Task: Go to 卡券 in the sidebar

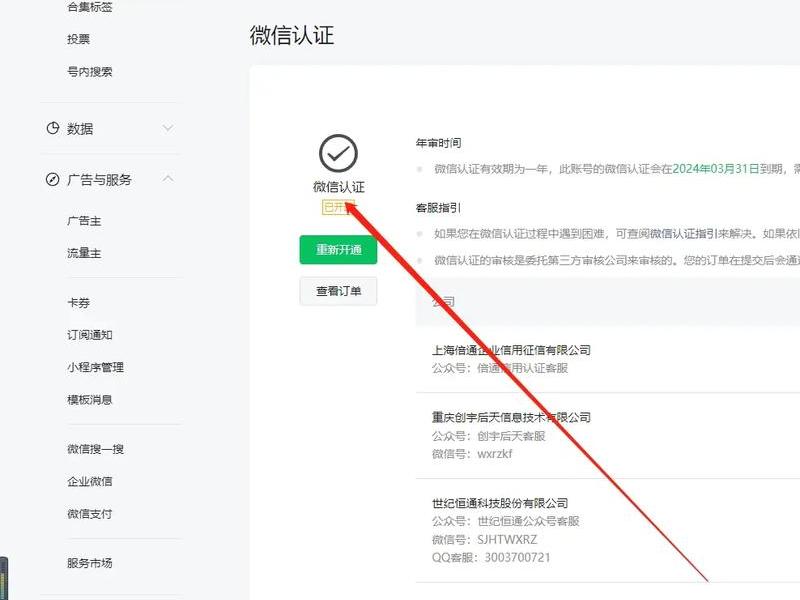Action: click(x=79, y=303)
